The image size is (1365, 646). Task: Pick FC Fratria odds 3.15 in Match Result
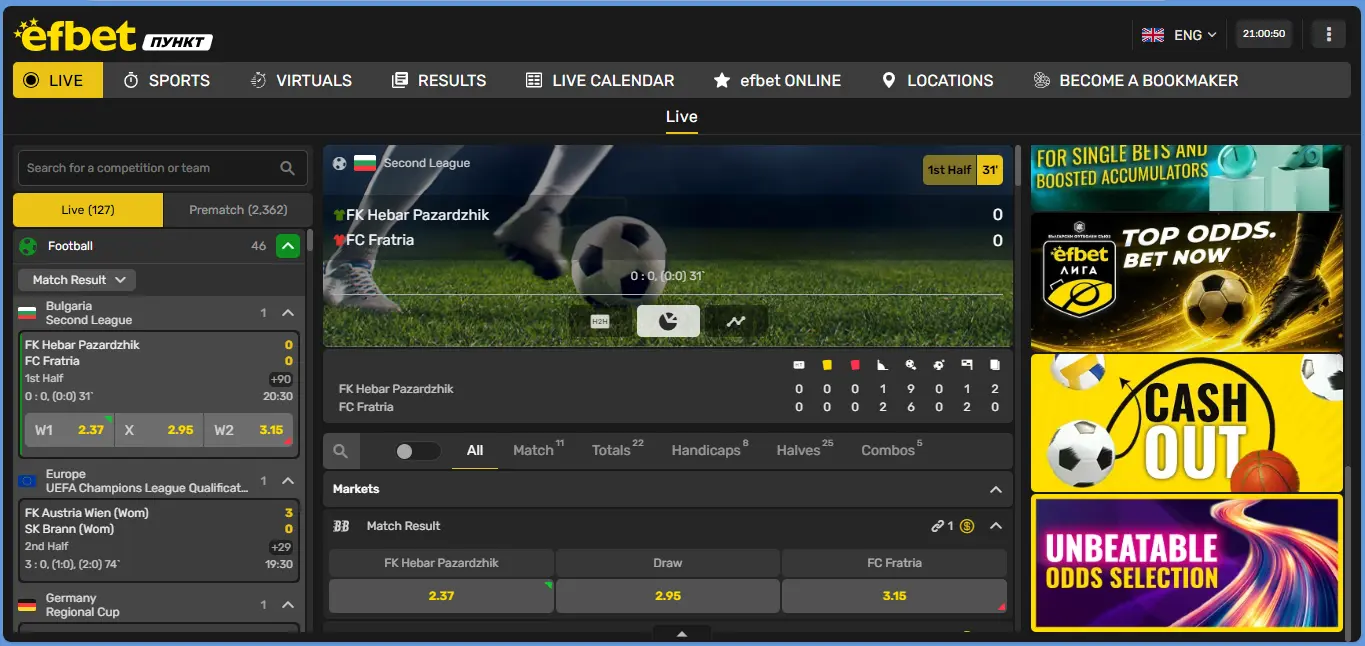pos(894,596)
